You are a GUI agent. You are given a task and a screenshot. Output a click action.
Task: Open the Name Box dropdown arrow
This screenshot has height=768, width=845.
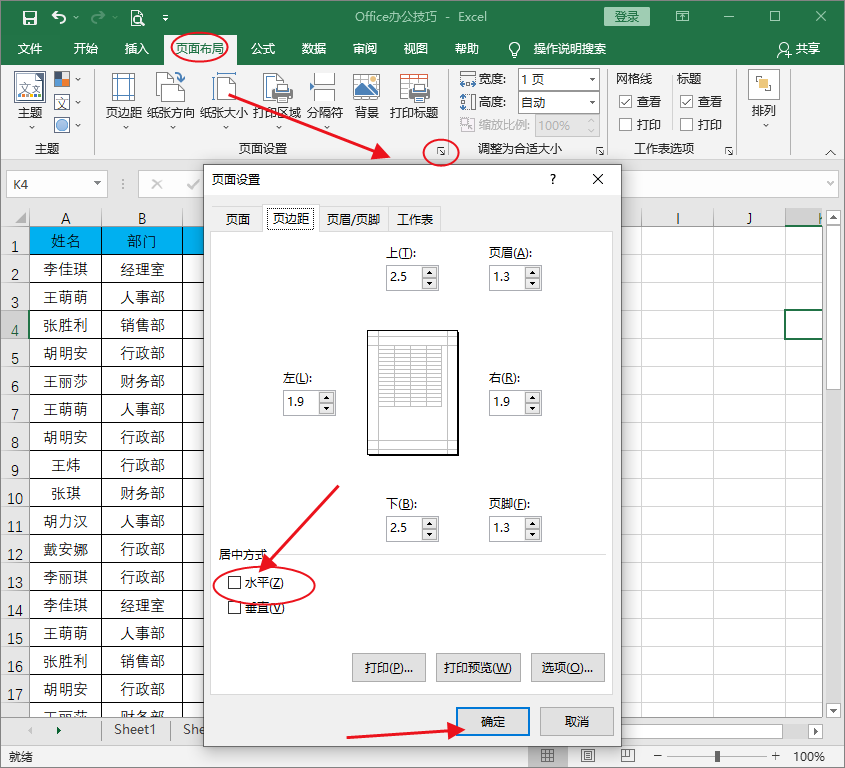click(97, 184)
